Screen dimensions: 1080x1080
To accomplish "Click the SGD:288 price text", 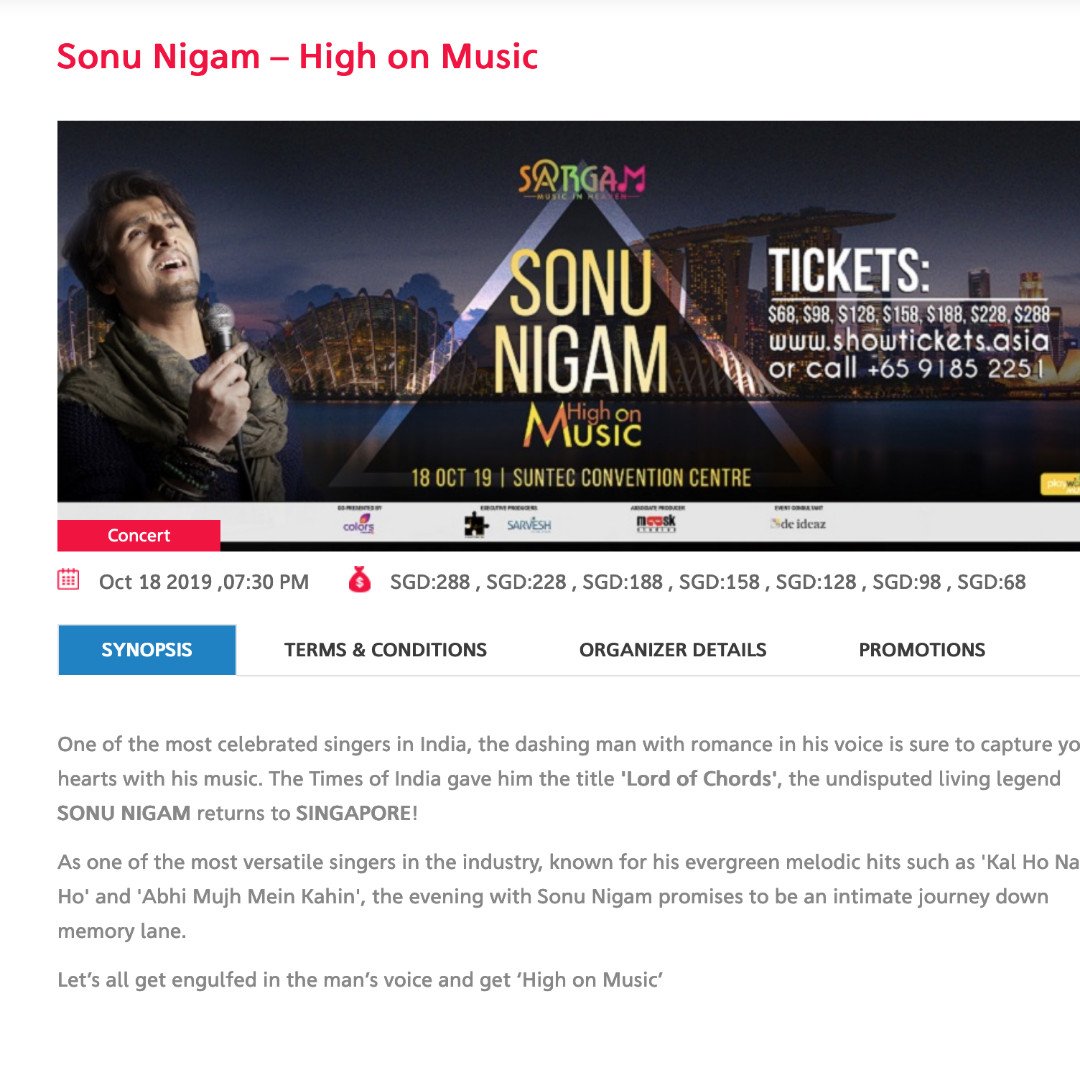I will pyautogui.click(x=430, y=582).
